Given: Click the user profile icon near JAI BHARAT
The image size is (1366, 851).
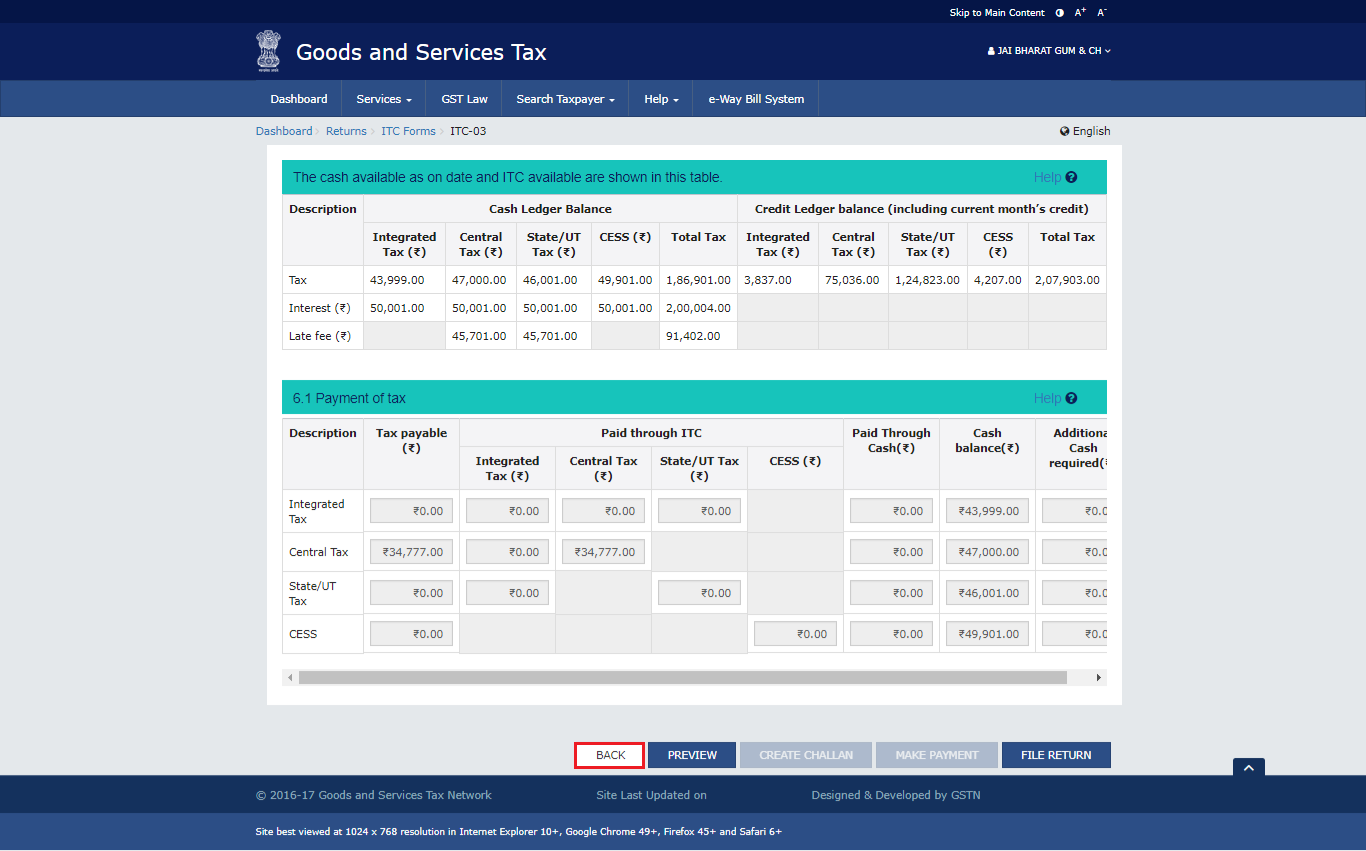Looking at the screenshot, I should (x=991, y=51).
